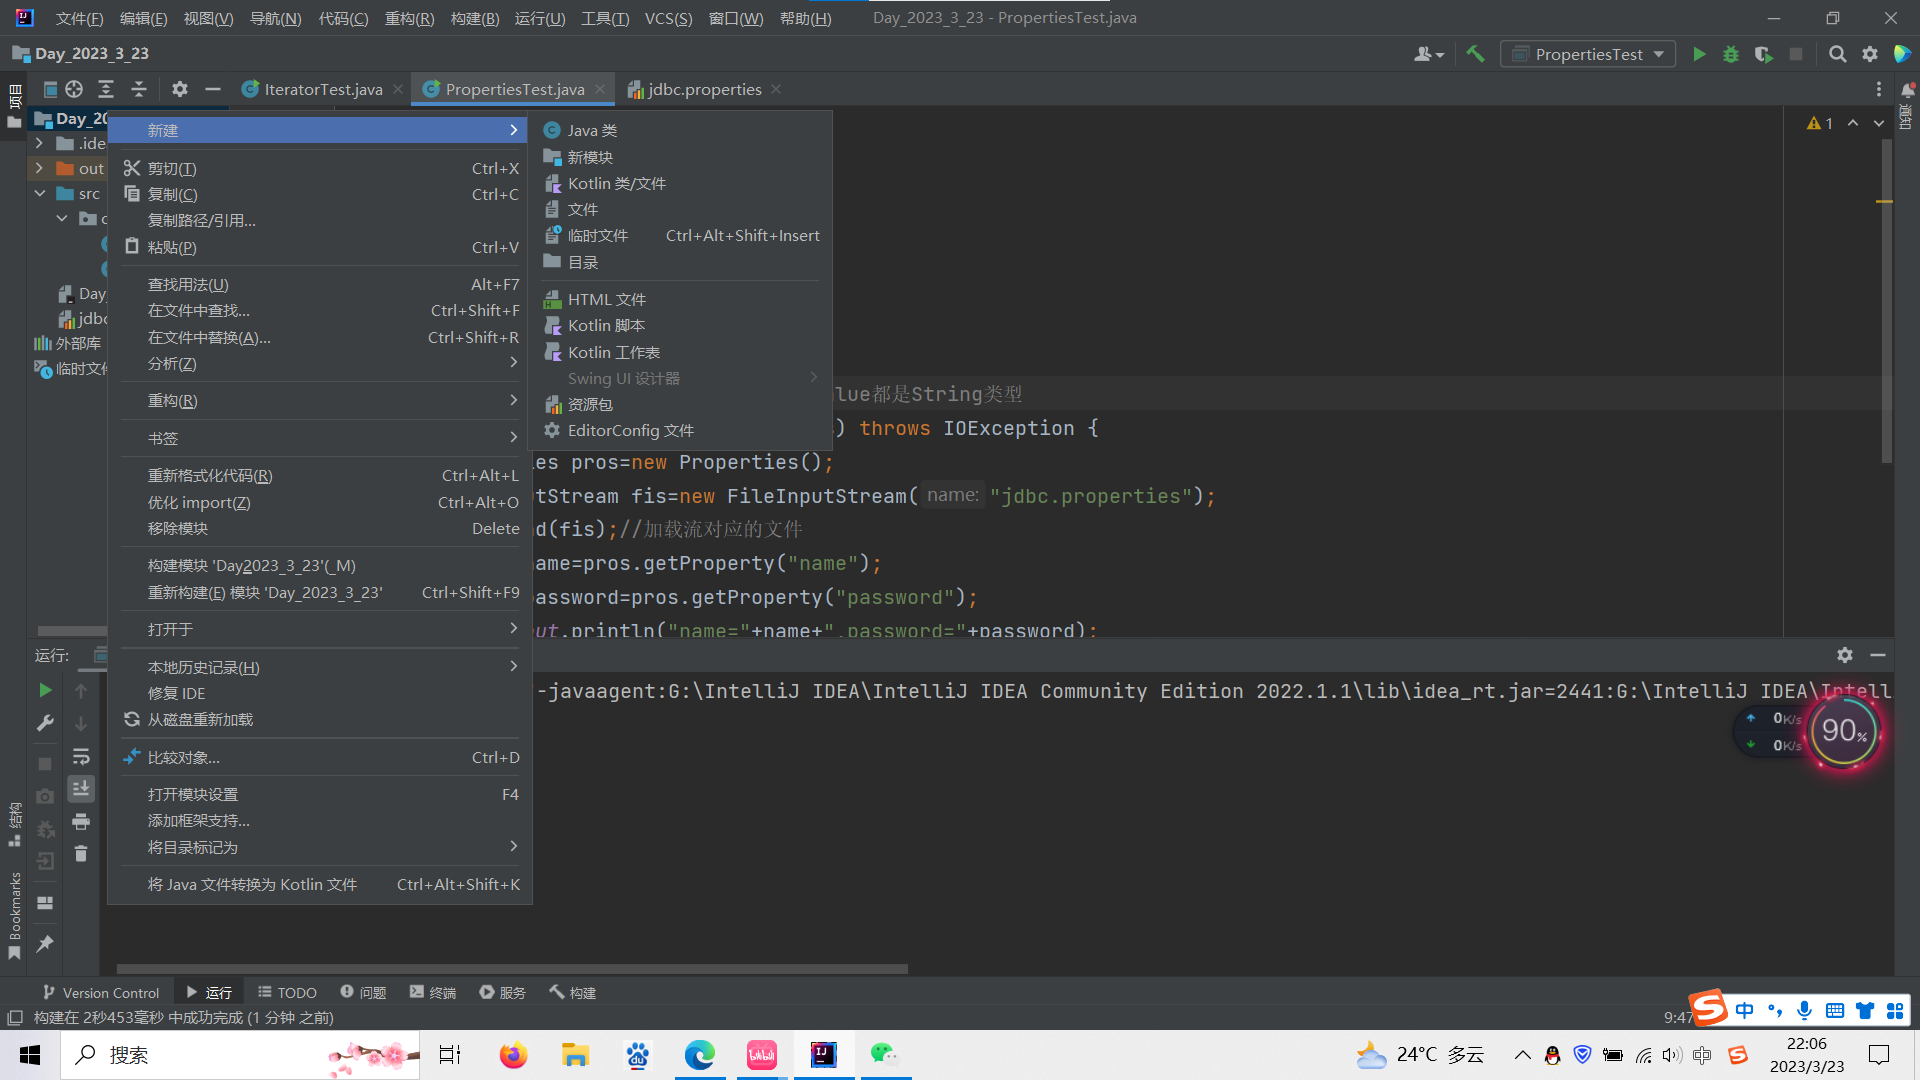Click the green Run button in toolbar

(1699, 54)
